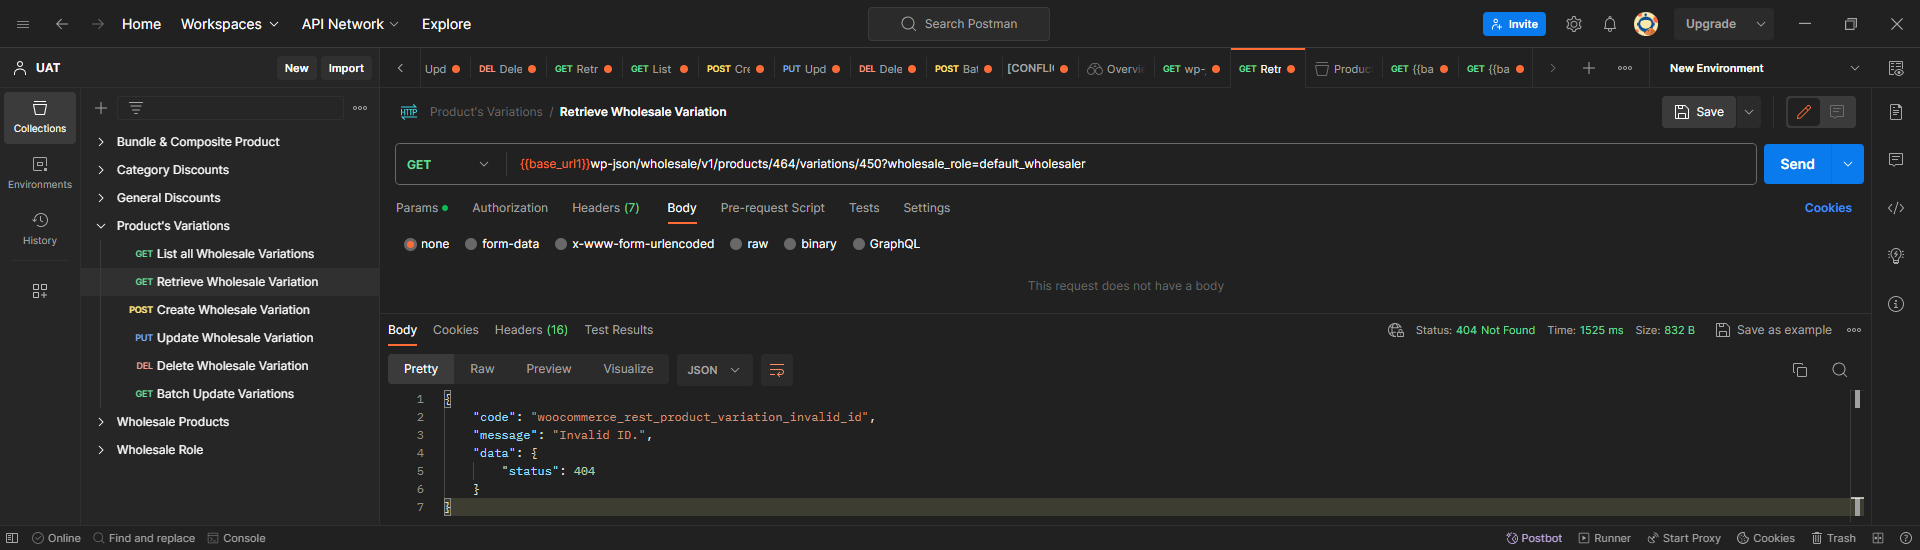Image resolution: width=1920 pixels, height=550 pixels.
Task: Switch to the Pre-request Script tab
Action: [x=772, y=208]
